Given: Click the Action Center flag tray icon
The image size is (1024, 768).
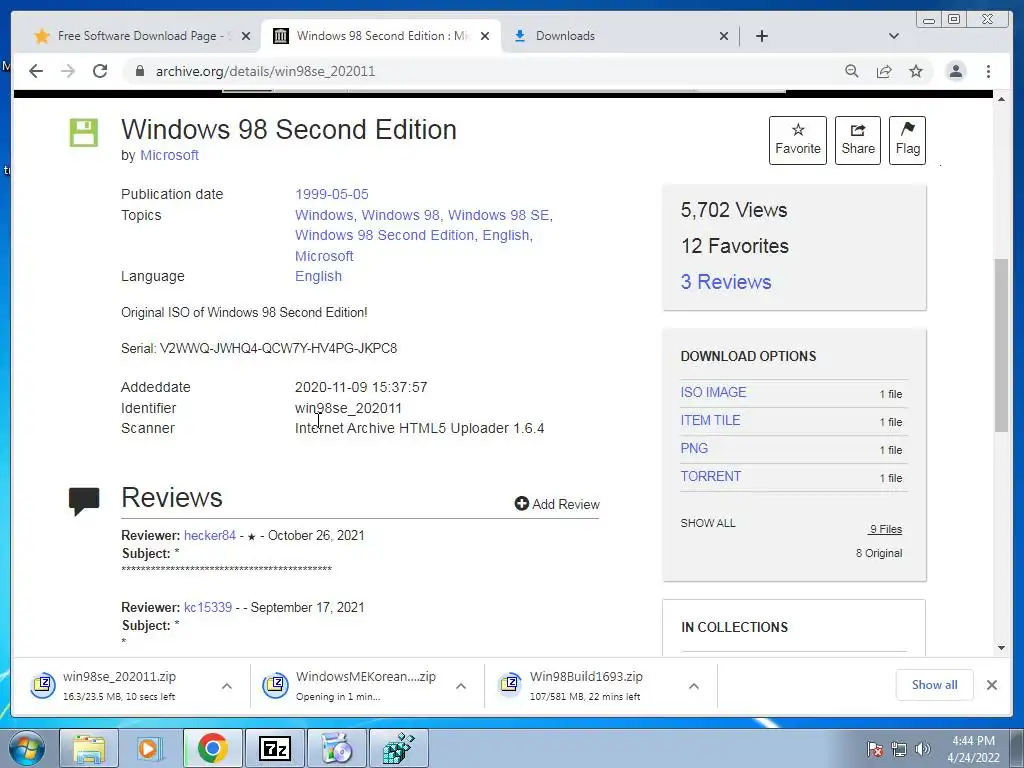Looking at the screenshot, I should 874,749.
